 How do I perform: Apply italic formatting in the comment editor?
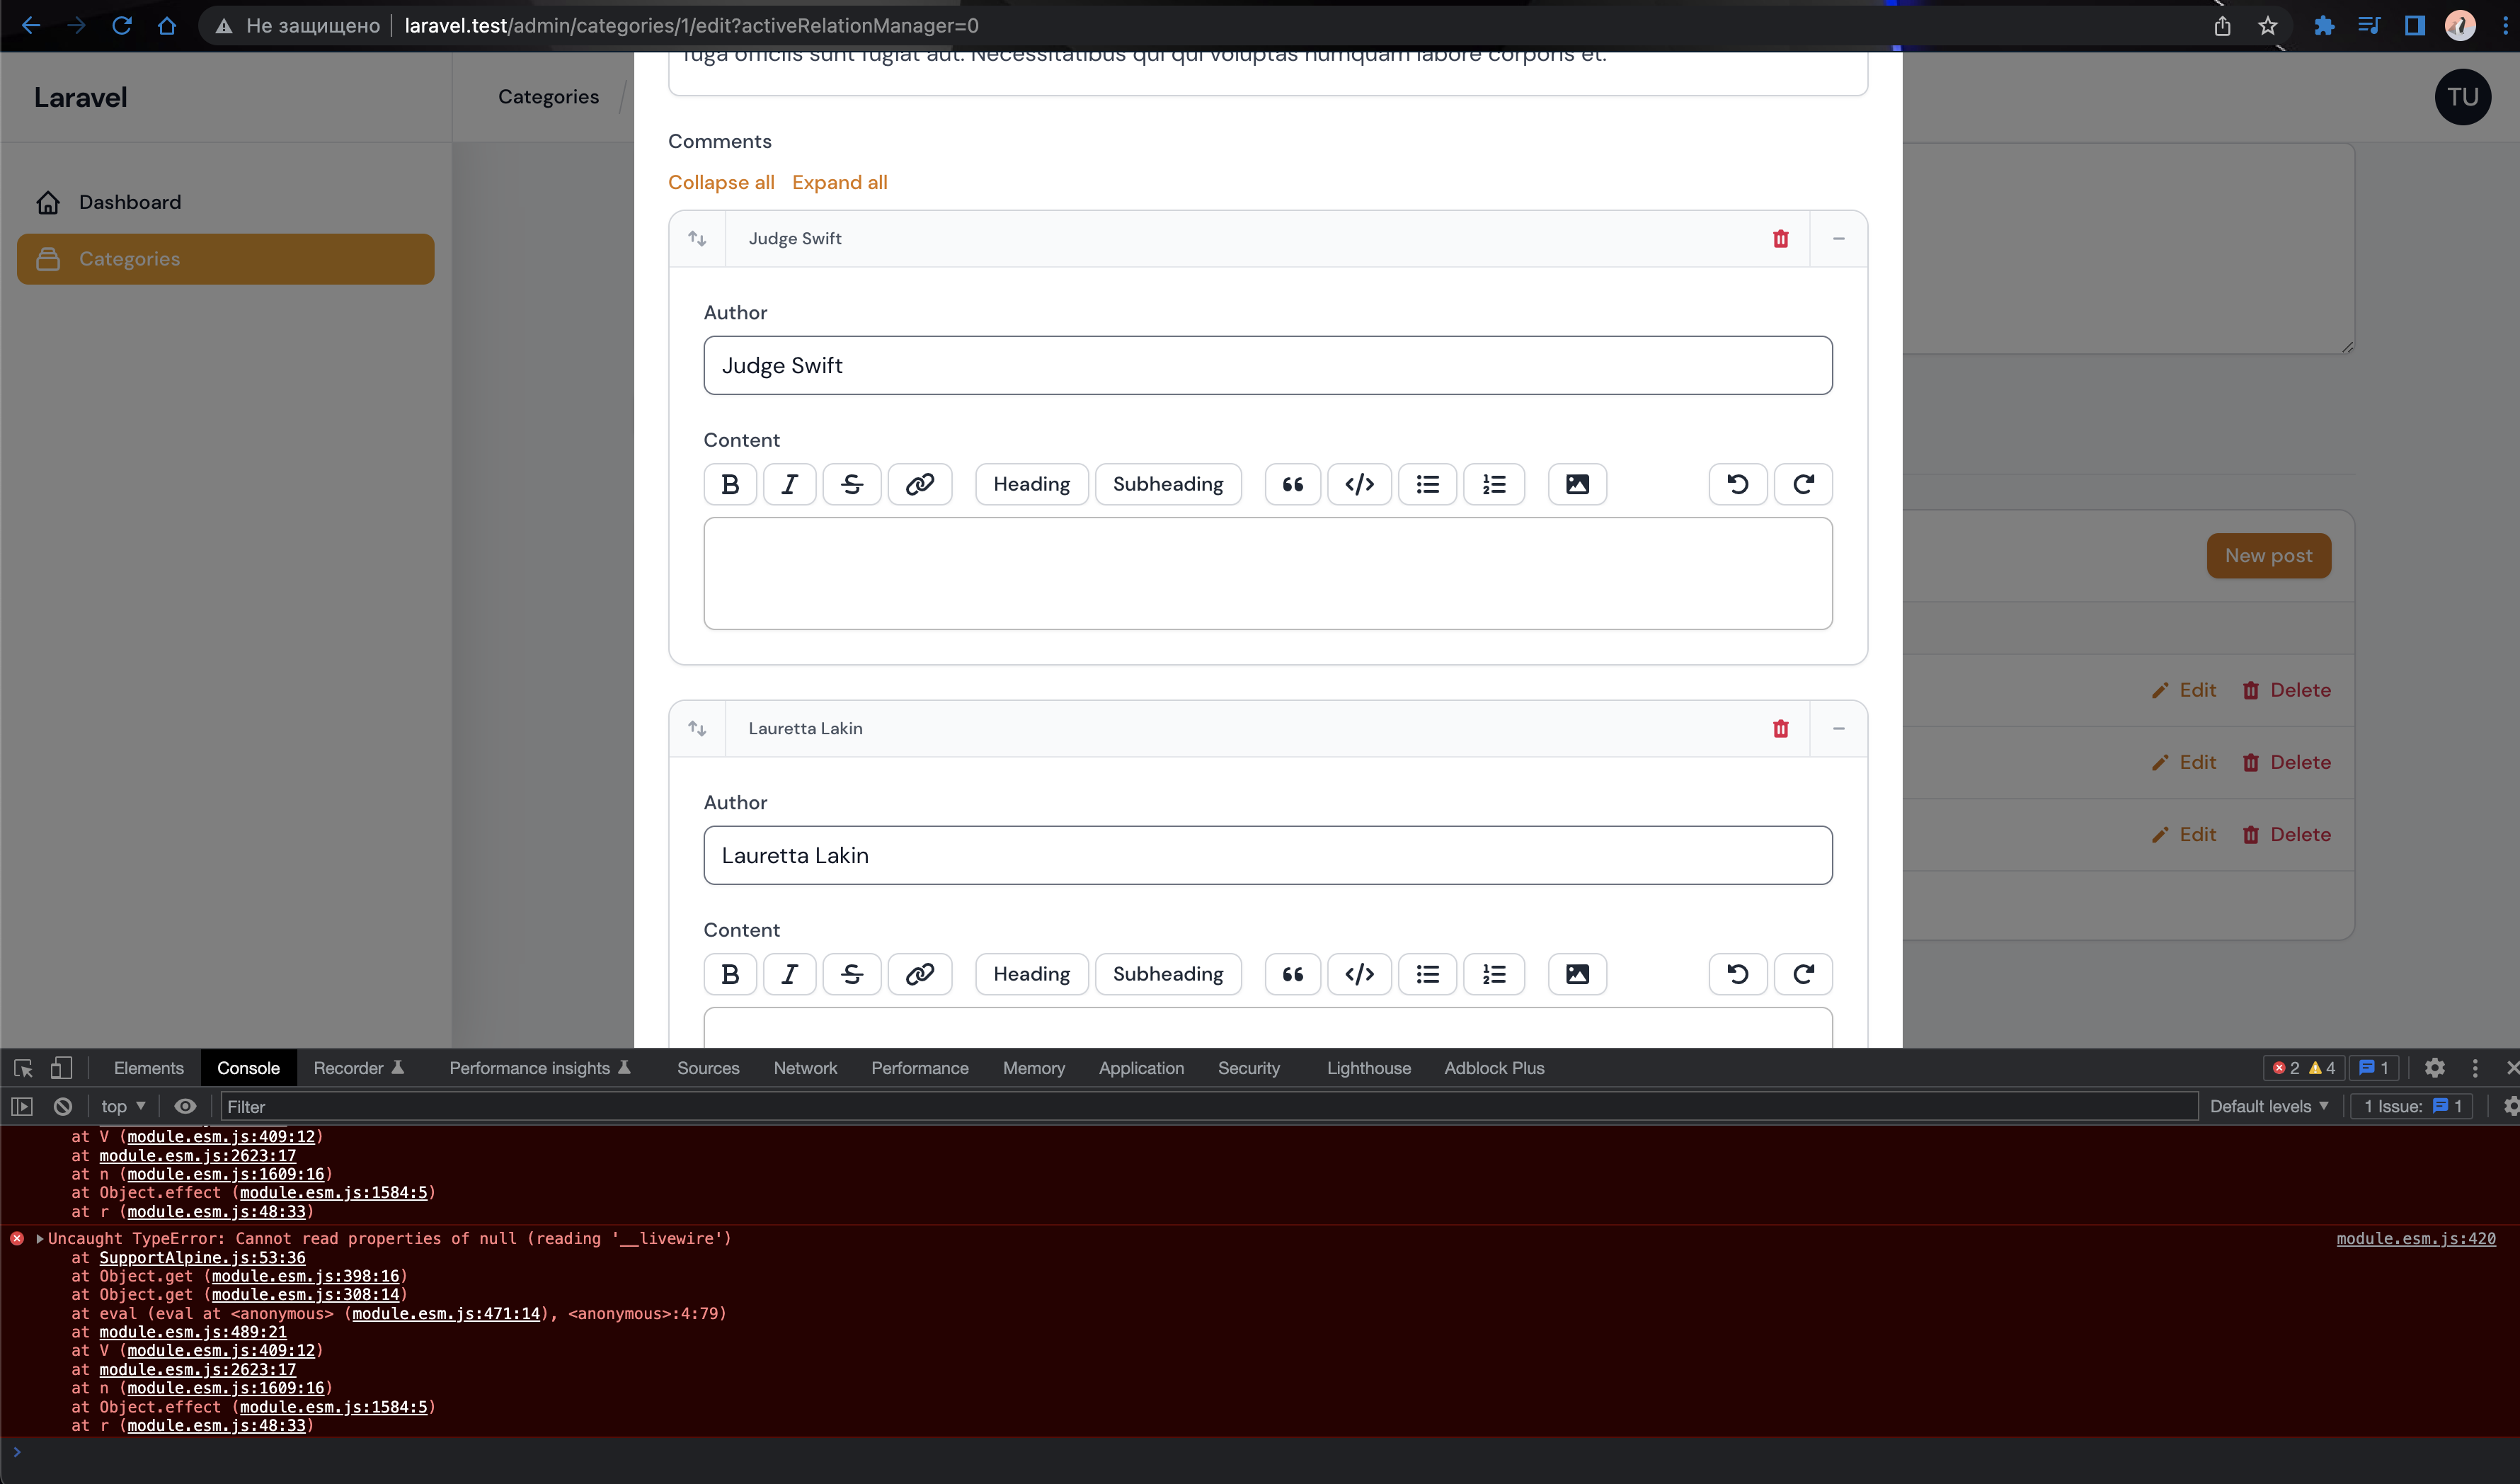click(x=790, y=484)
